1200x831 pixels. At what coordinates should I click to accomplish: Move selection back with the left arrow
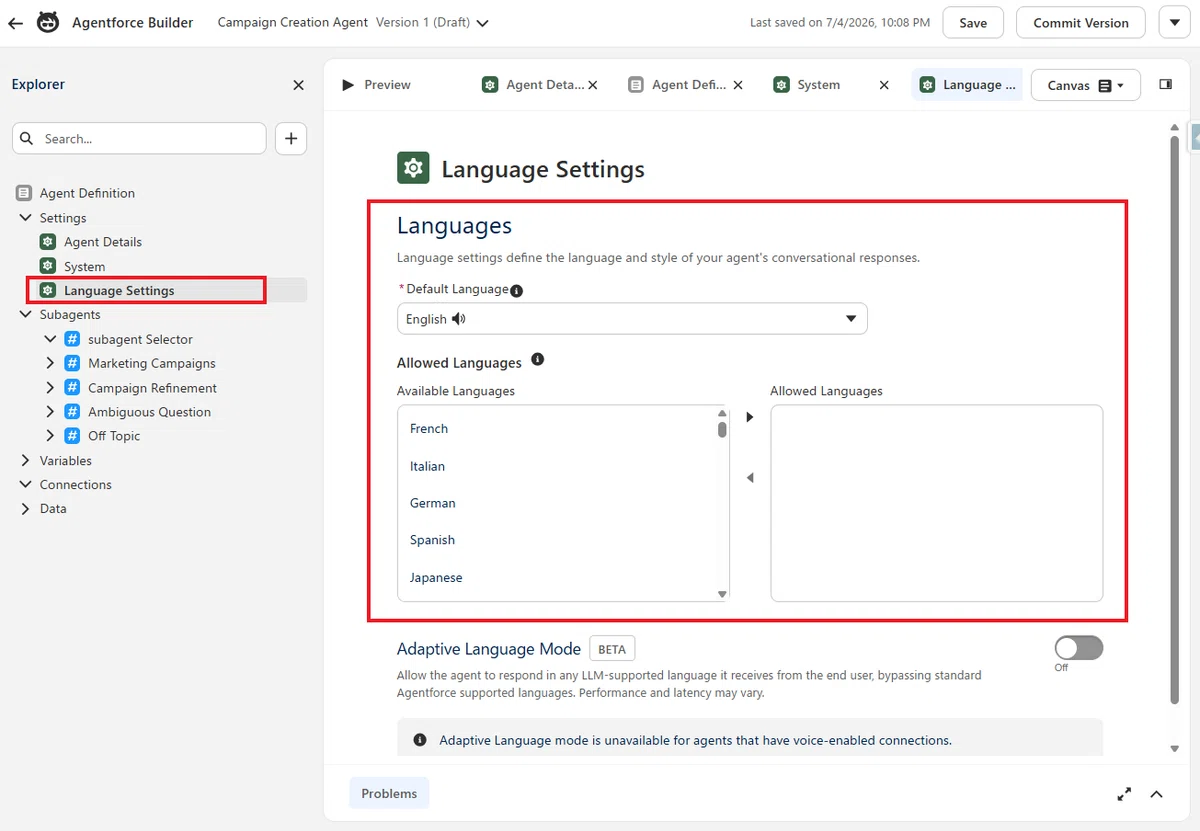click(750, 478)
